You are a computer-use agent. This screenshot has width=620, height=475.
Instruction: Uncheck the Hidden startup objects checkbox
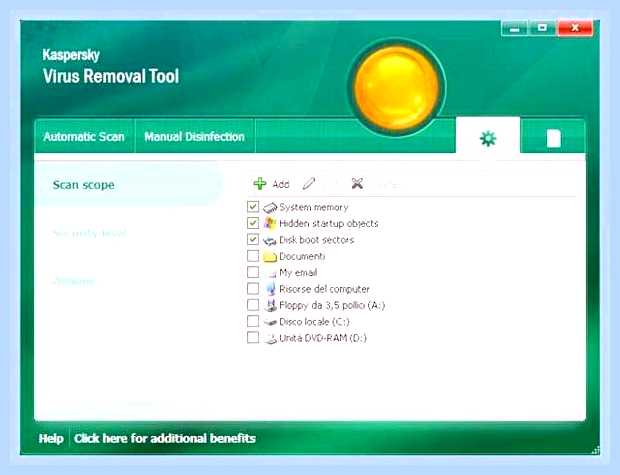[x=253, y=223]
